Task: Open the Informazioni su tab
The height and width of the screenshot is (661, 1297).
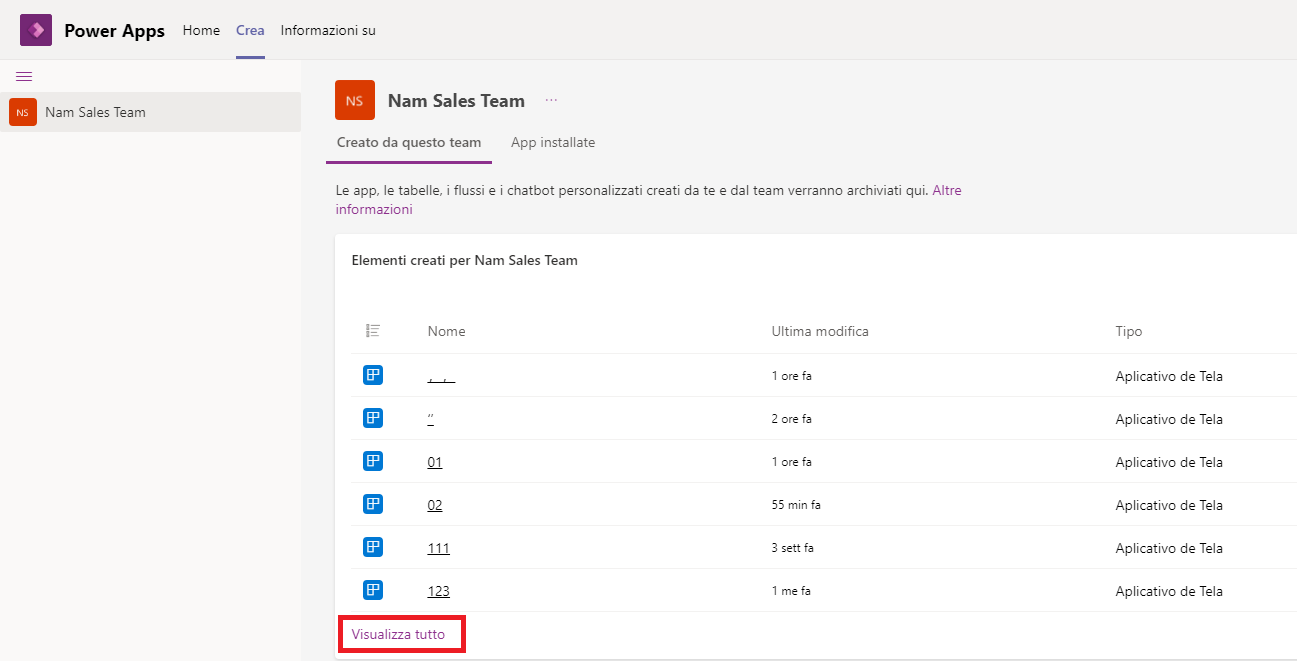Action: [328, 30]
